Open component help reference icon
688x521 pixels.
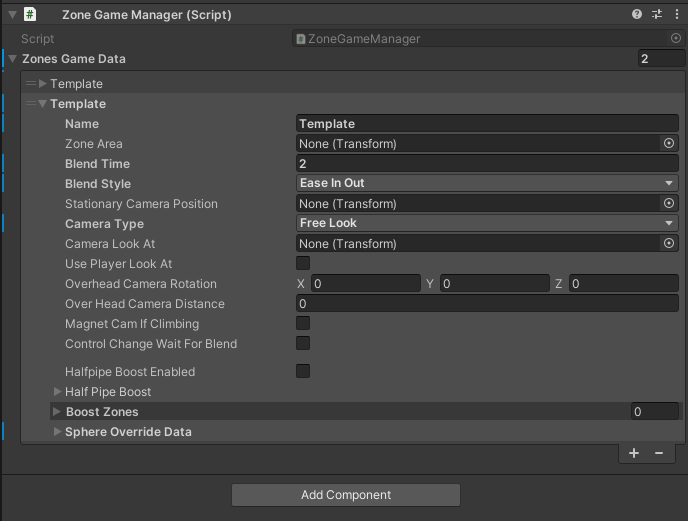click(x=637, y=14)
